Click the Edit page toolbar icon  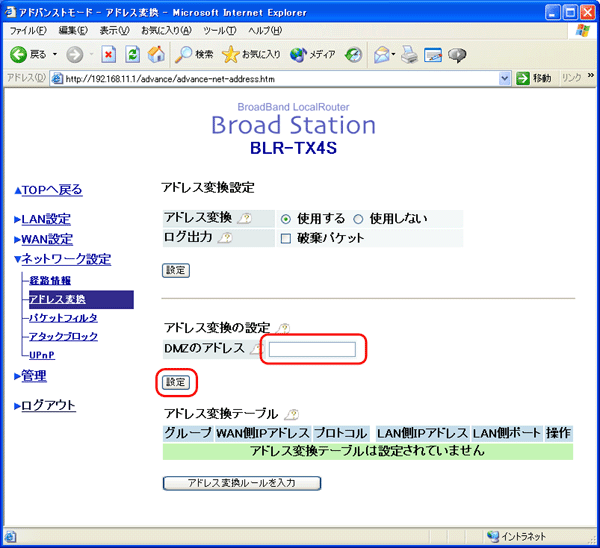[433, 55]
